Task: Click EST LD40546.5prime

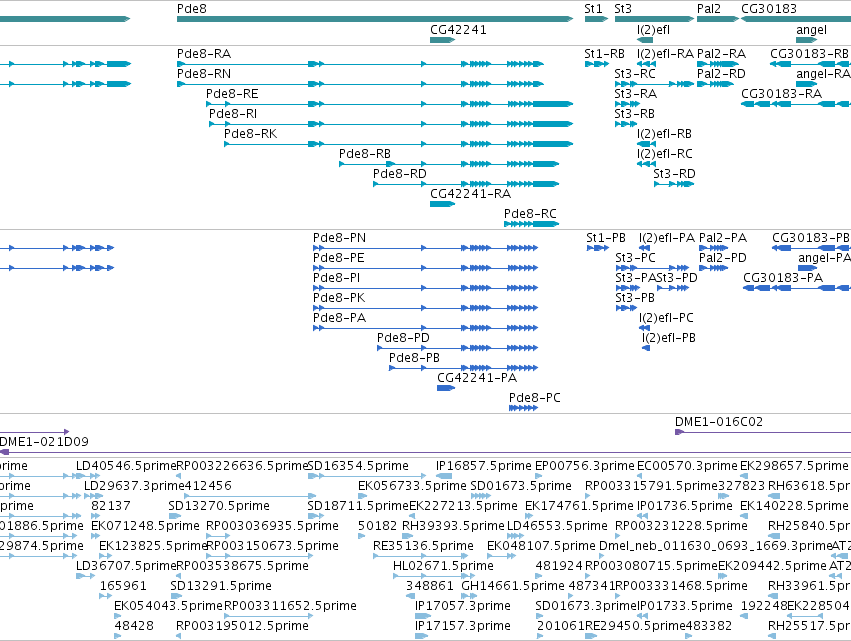Action: (87, 476)
